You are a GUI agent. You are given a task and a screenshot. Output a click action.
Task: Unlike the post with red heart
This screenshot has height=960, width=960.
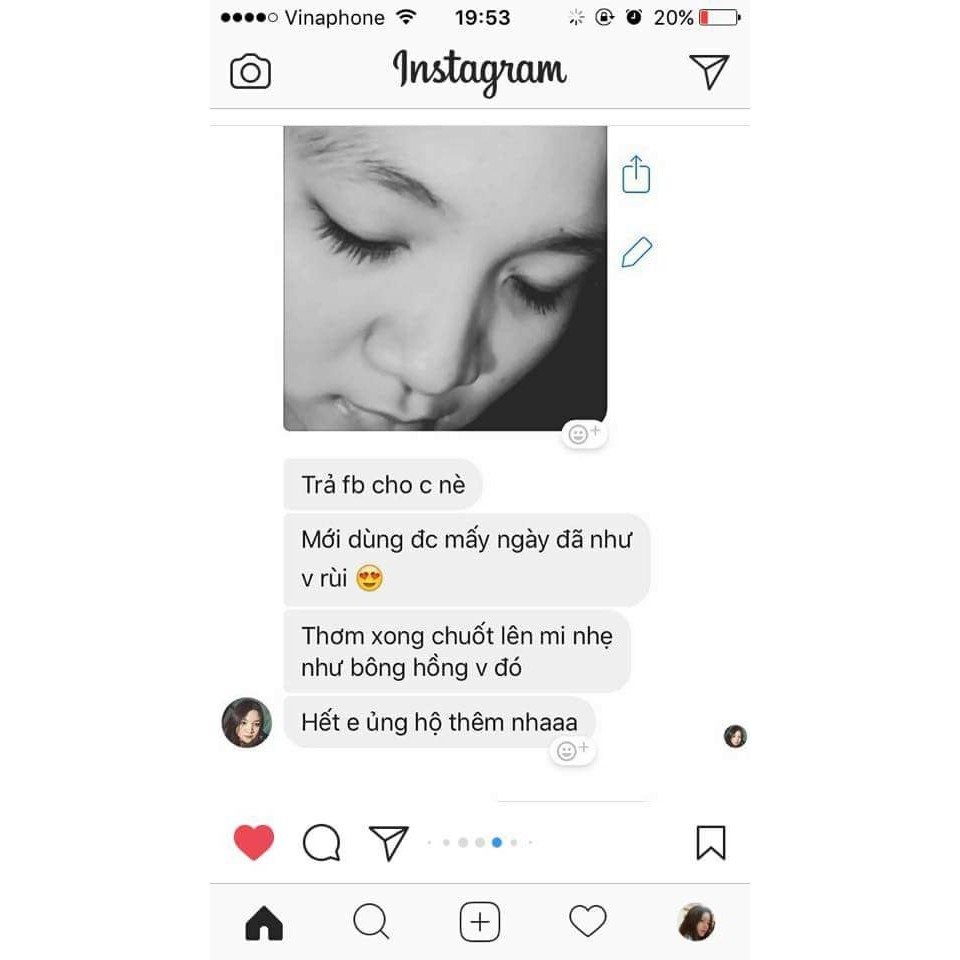(253, 842)
